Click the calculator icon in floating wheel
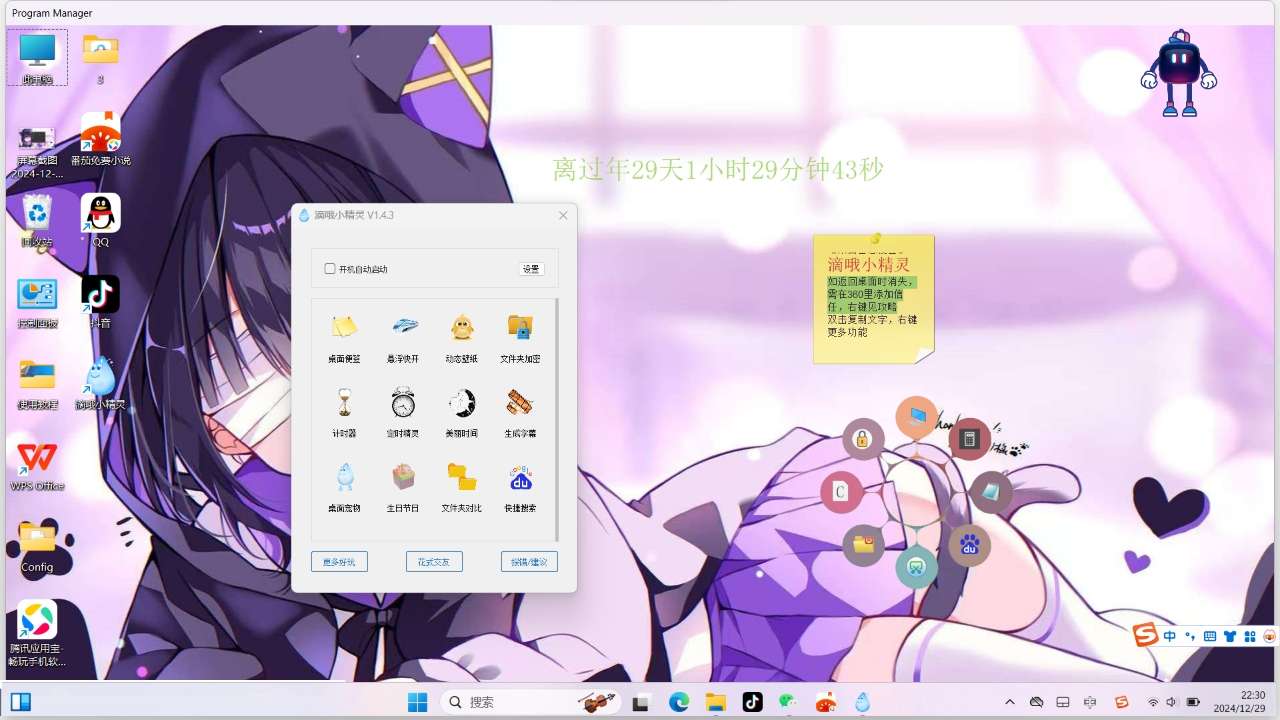This screenshot has width=1280, height=720. coord(969,439)
